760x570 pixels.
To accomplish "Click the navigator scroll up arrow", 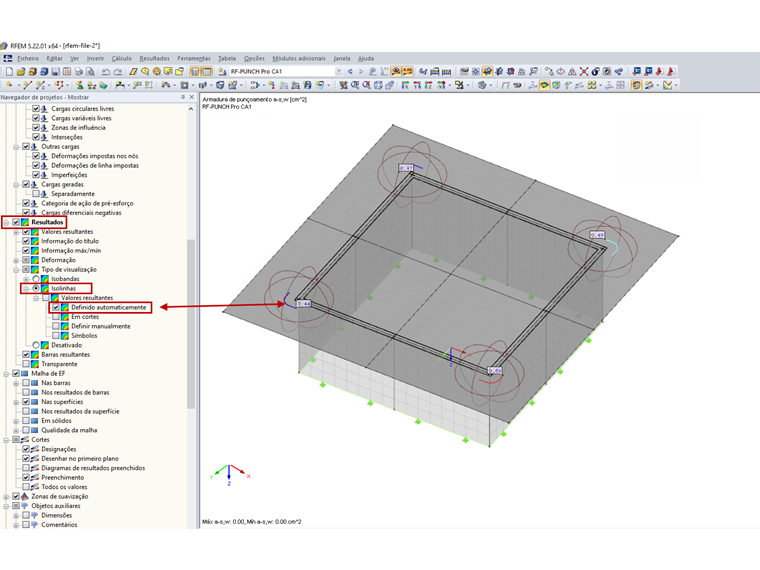I will click(x=191, y=109).
